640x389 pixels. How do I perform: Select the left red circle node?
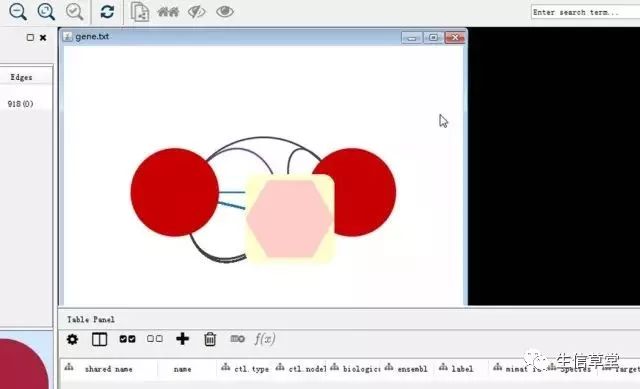pyautogui.click(x=175, y=192)
